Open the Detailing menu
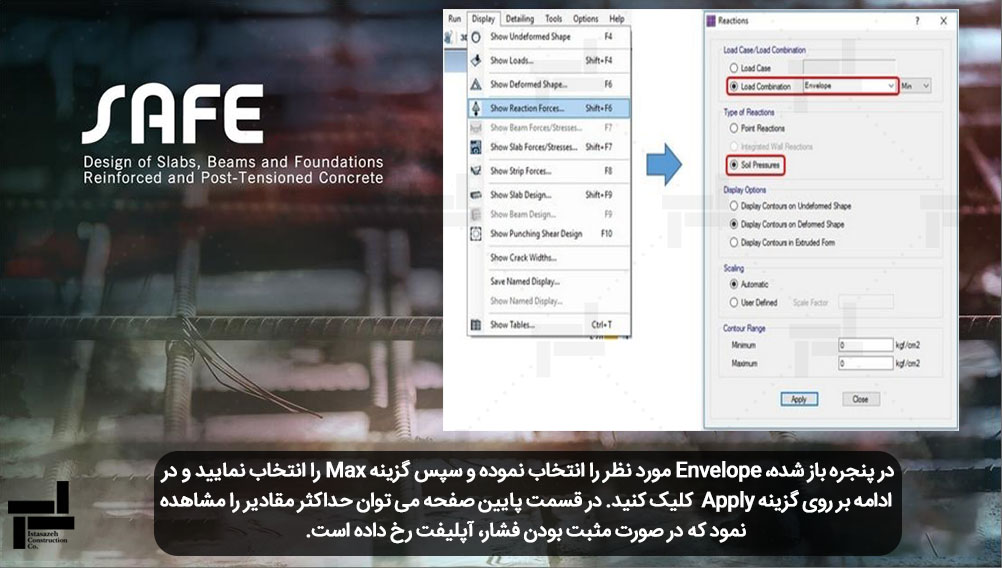1002x568 pixels. (520, 19)
